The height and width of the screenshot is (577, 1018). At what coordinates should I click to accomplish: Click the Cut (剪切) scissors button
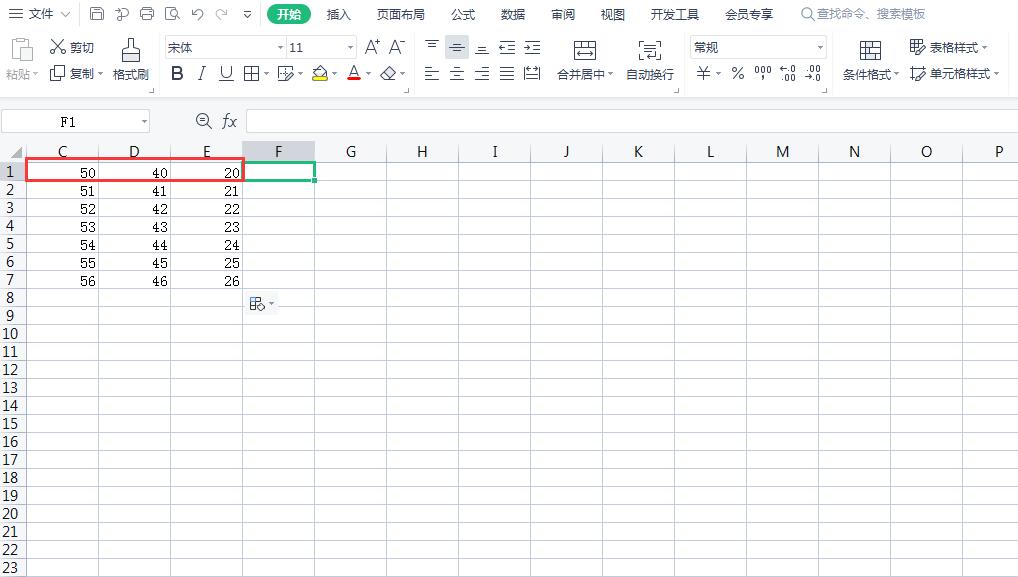click(71, 47)
